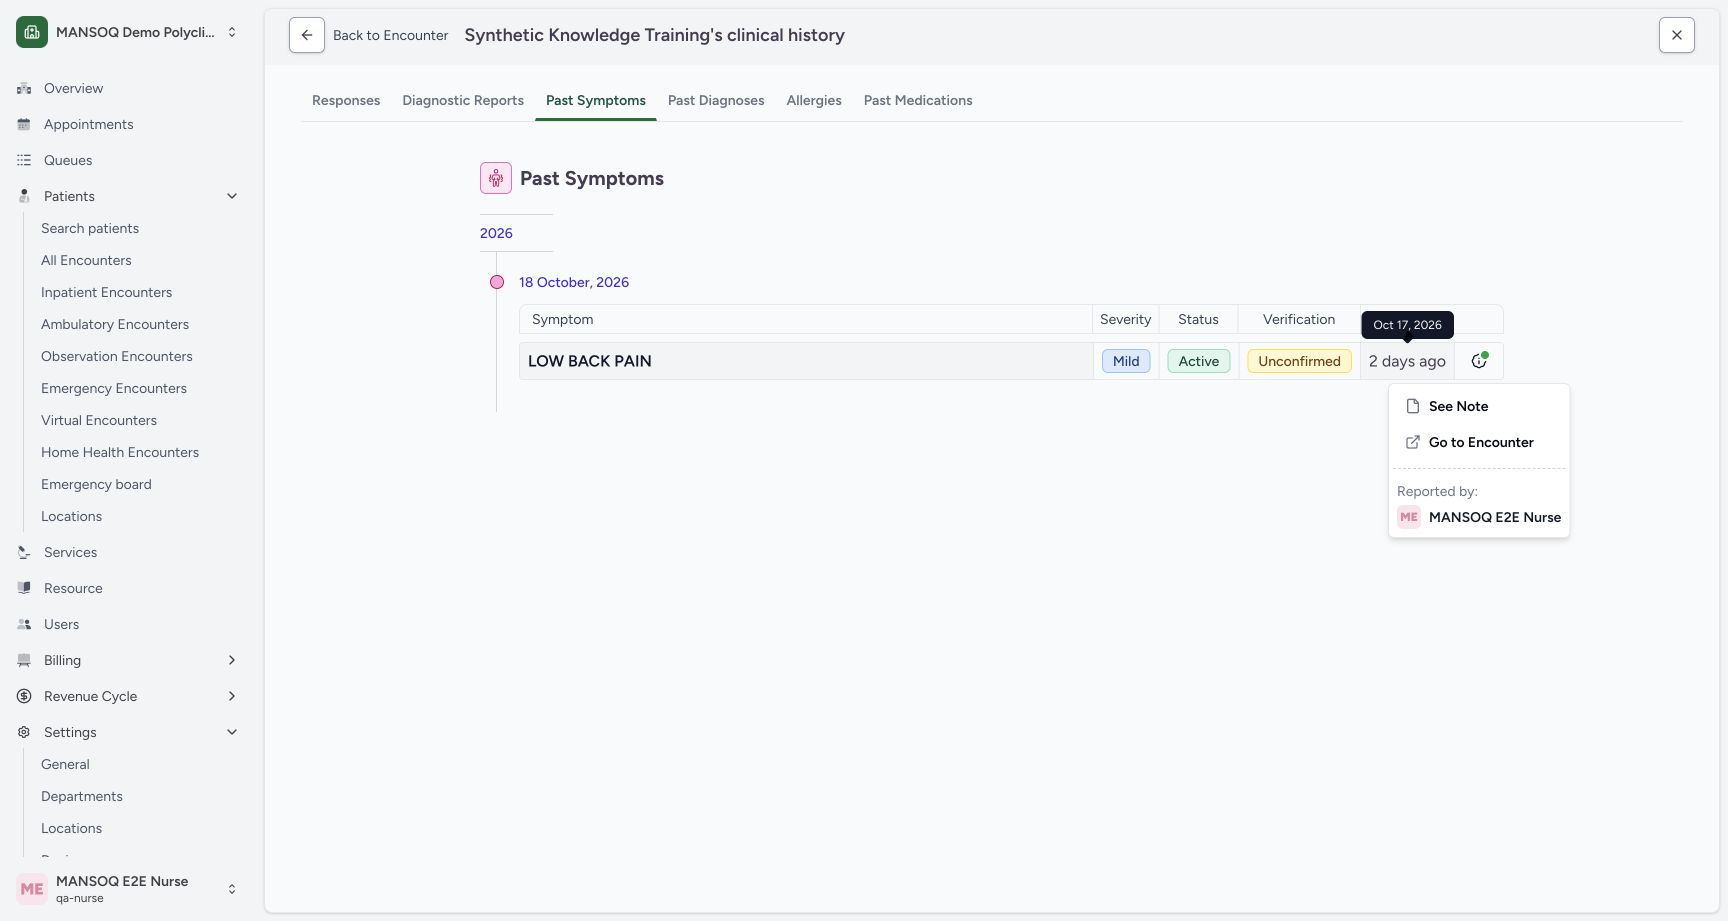Image resolution: width=1728 pixels, height=921 pixels.
Task: Click the Past Symptoms body icon
Action: (x=496, y=178)
